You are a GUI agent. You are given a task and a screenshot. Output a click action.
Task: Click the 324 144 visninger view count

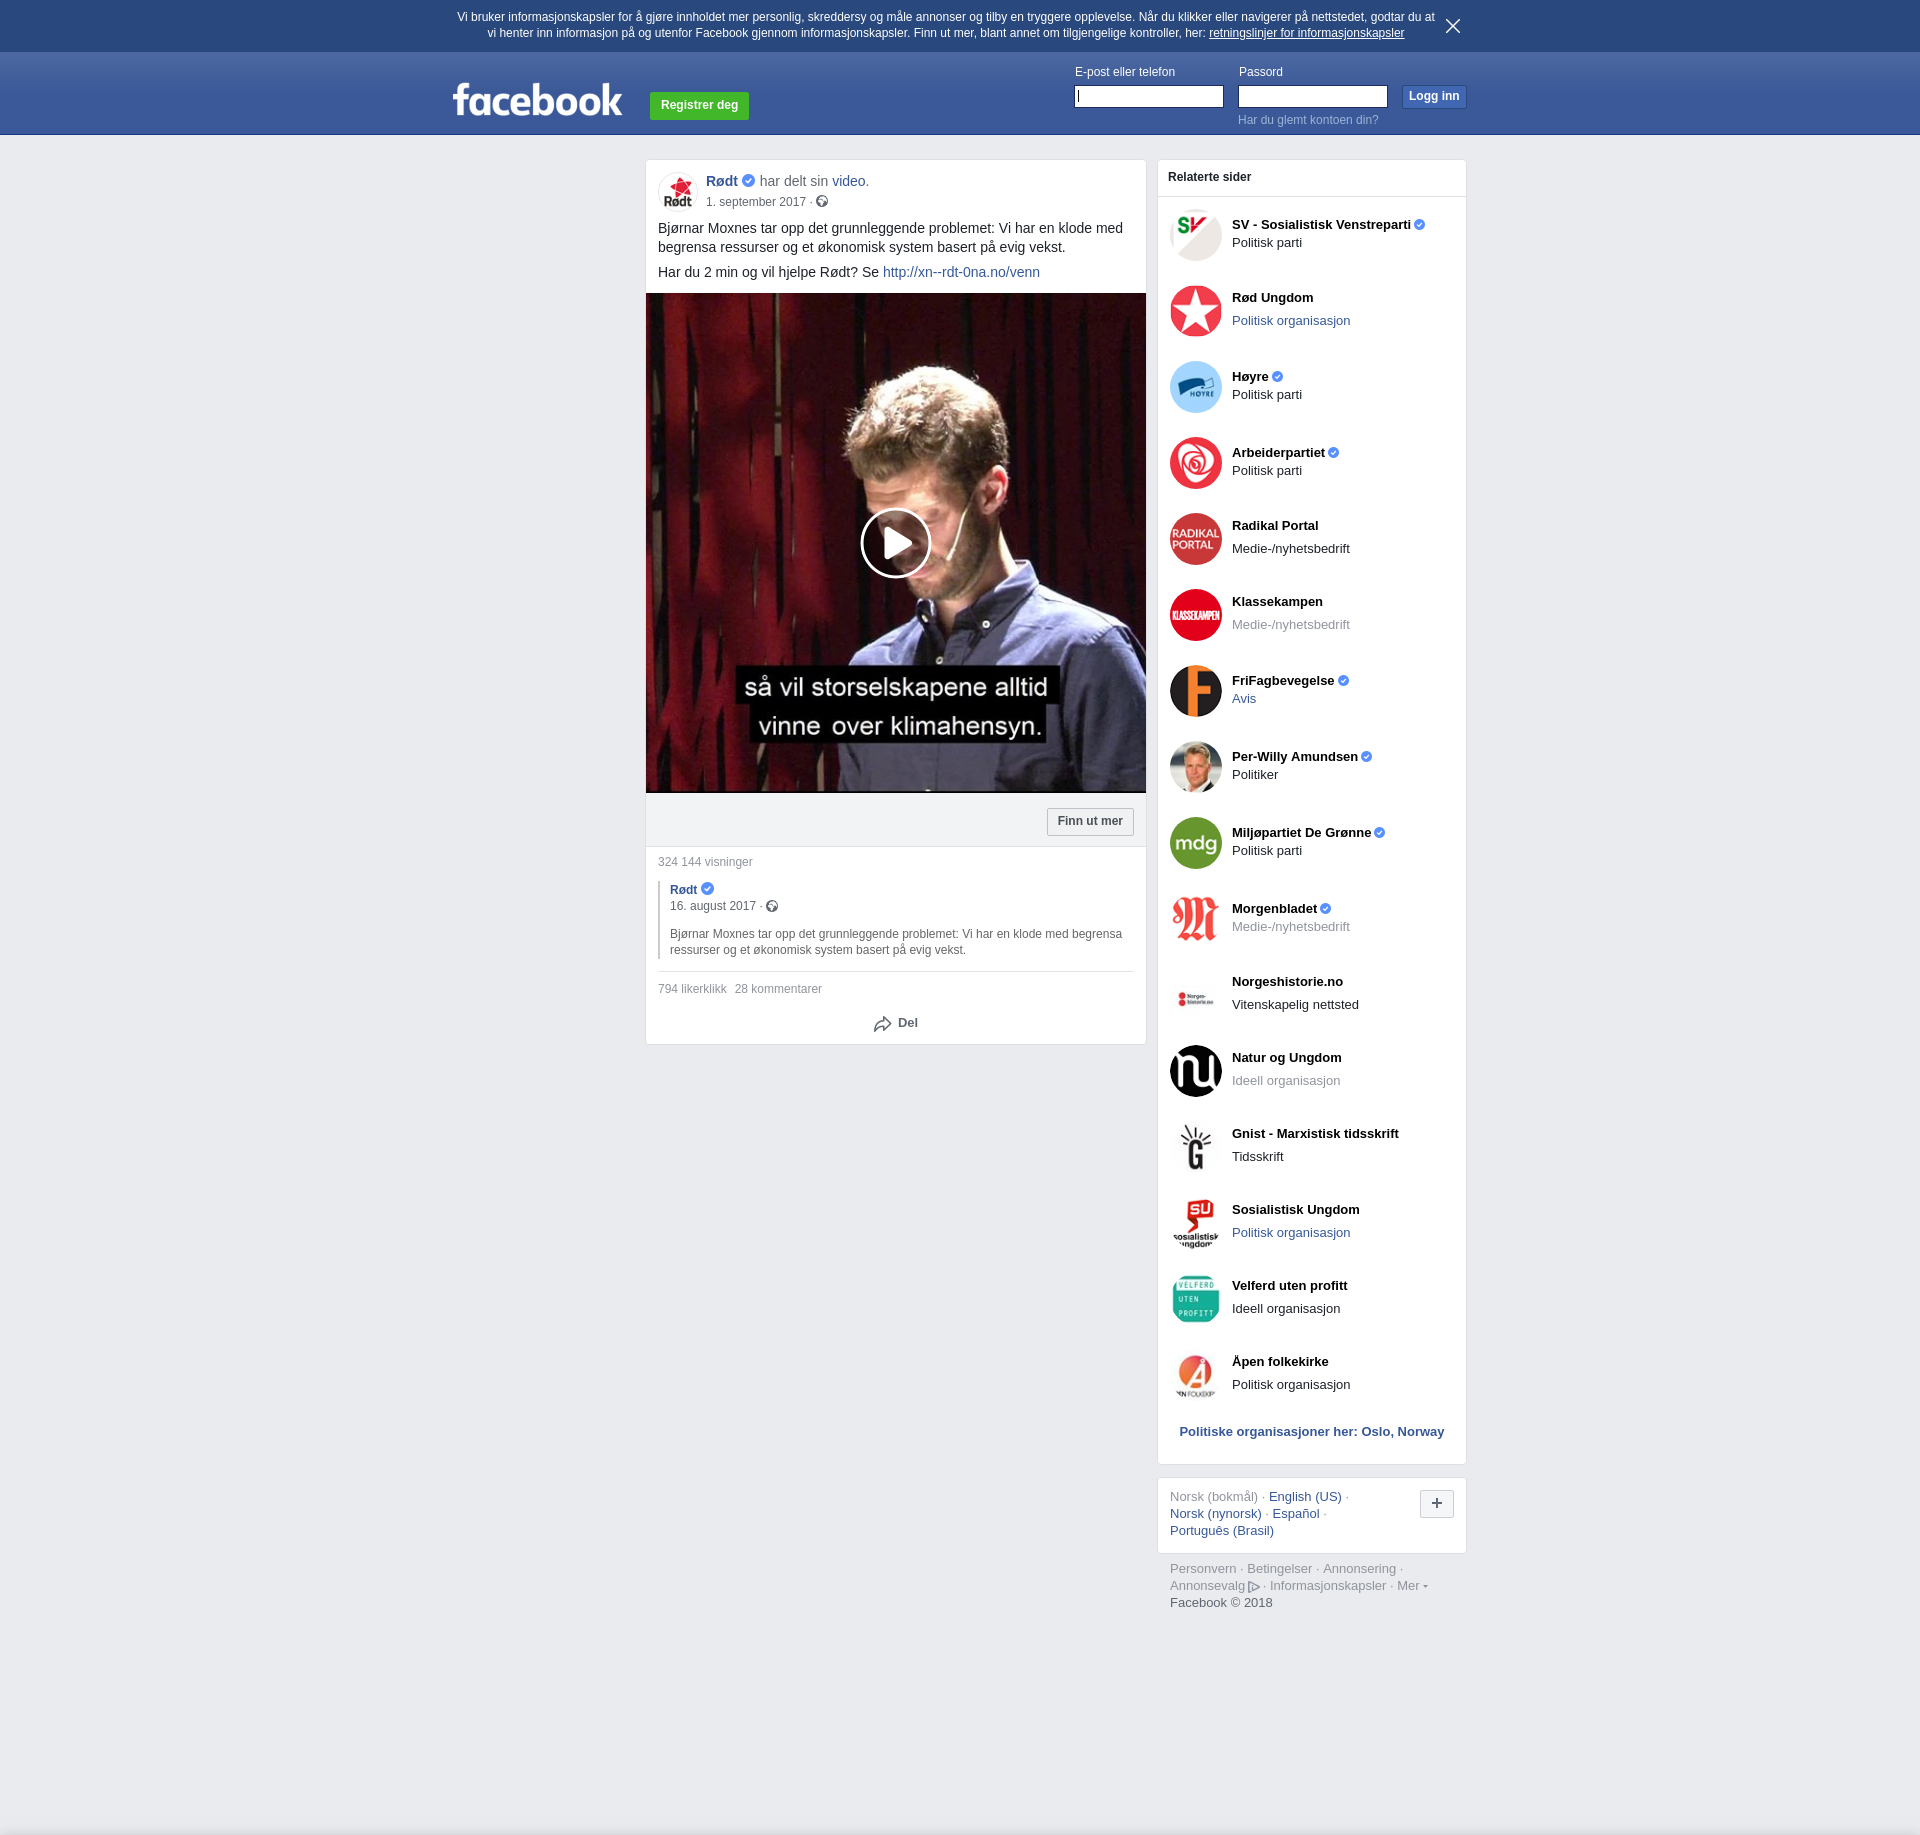(x=705, y=862)
